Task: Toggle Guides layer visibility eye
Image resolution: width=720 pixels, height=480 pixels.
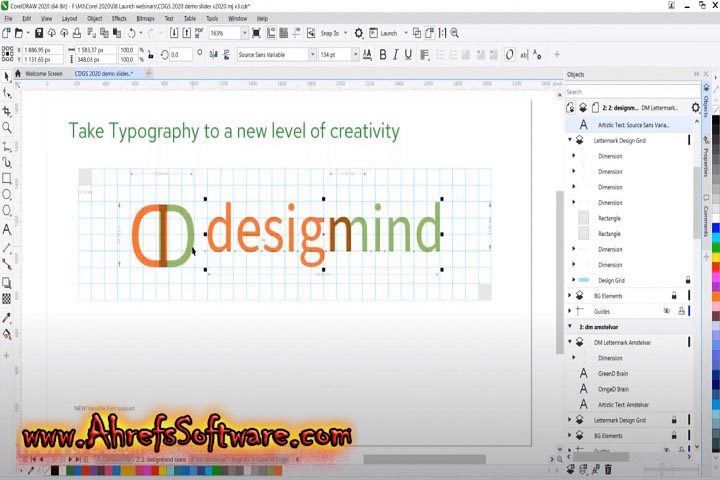Action: click(x=667, y=311)
